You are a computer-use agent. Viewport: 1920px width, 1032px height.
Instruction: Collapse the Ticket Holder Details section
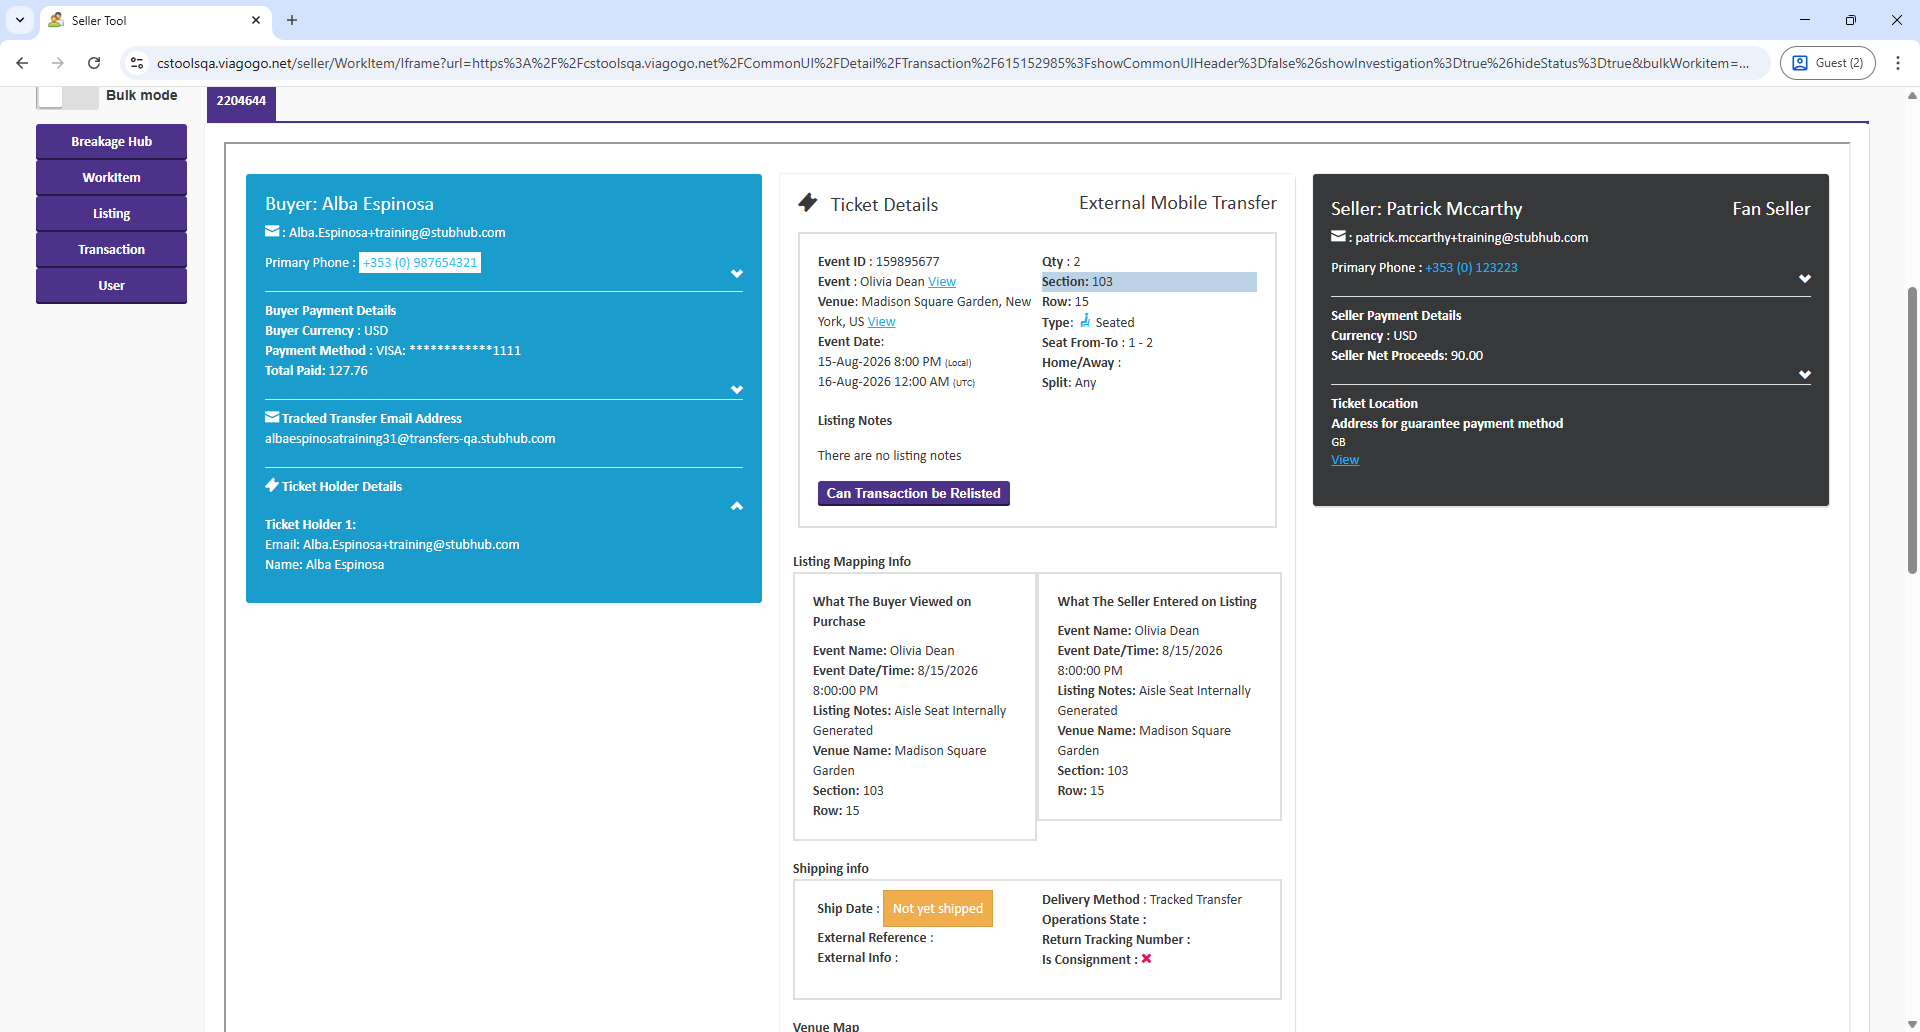[736, 506]
